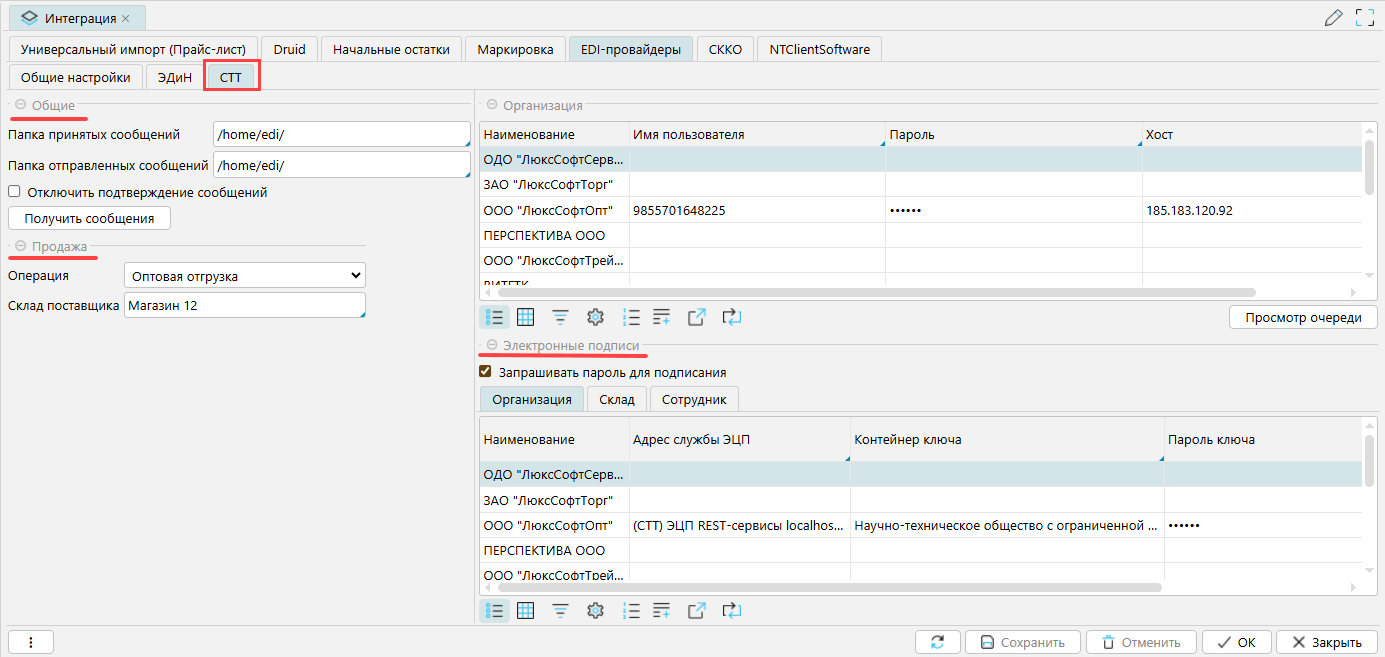
Task: Enable Отключить подтверждение сообщений checkbox
Action: click(15, 192)
